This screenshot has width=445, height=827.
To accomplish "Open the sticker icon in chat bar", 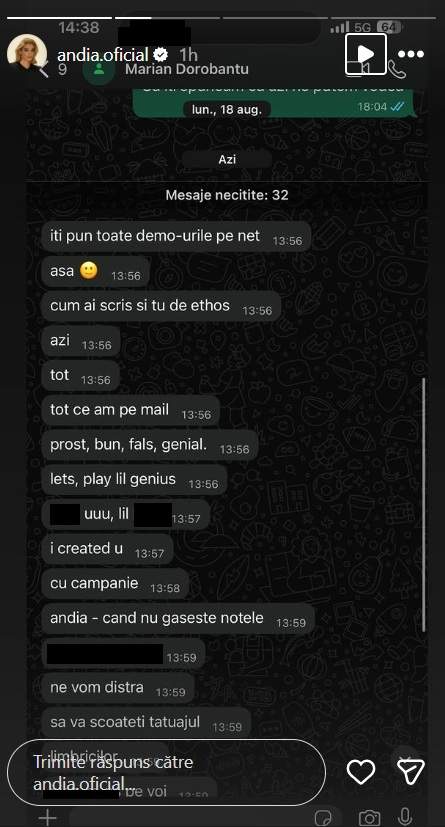I will [x=323, y=818].
